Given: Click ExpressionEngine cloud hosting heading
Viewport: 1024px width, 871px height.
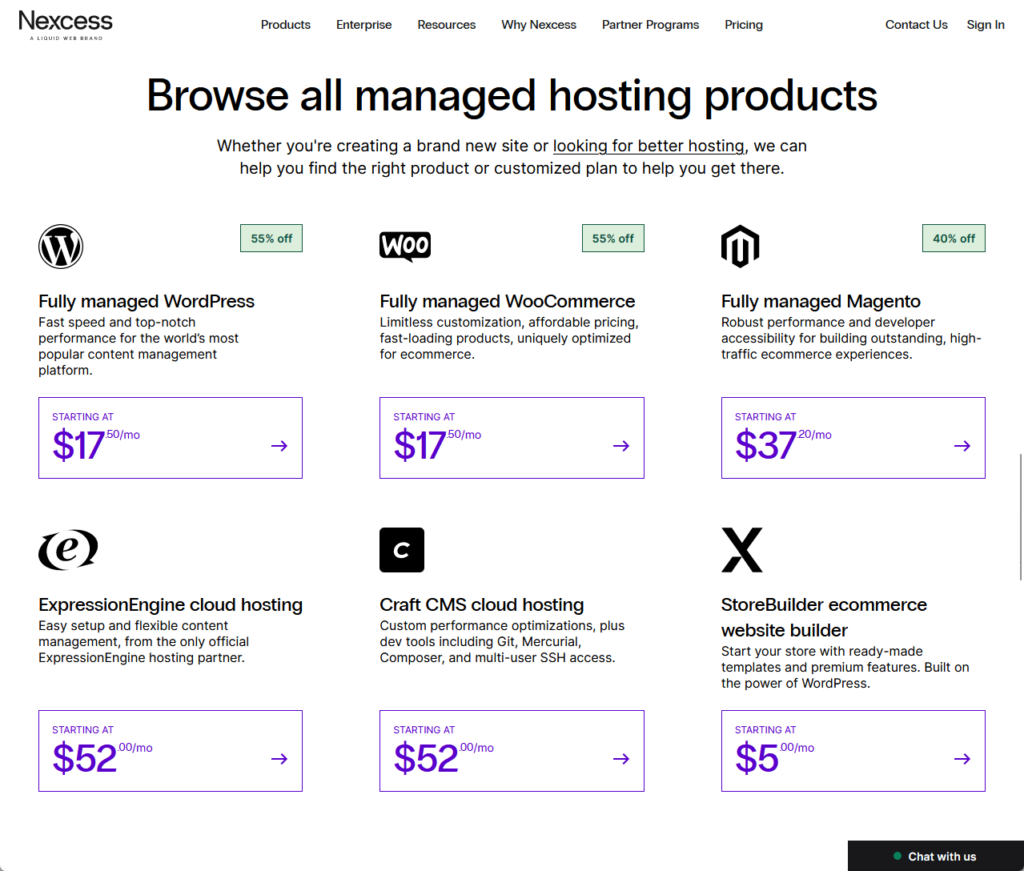Looking at the screenshot, I should click(x=170, y=605).
